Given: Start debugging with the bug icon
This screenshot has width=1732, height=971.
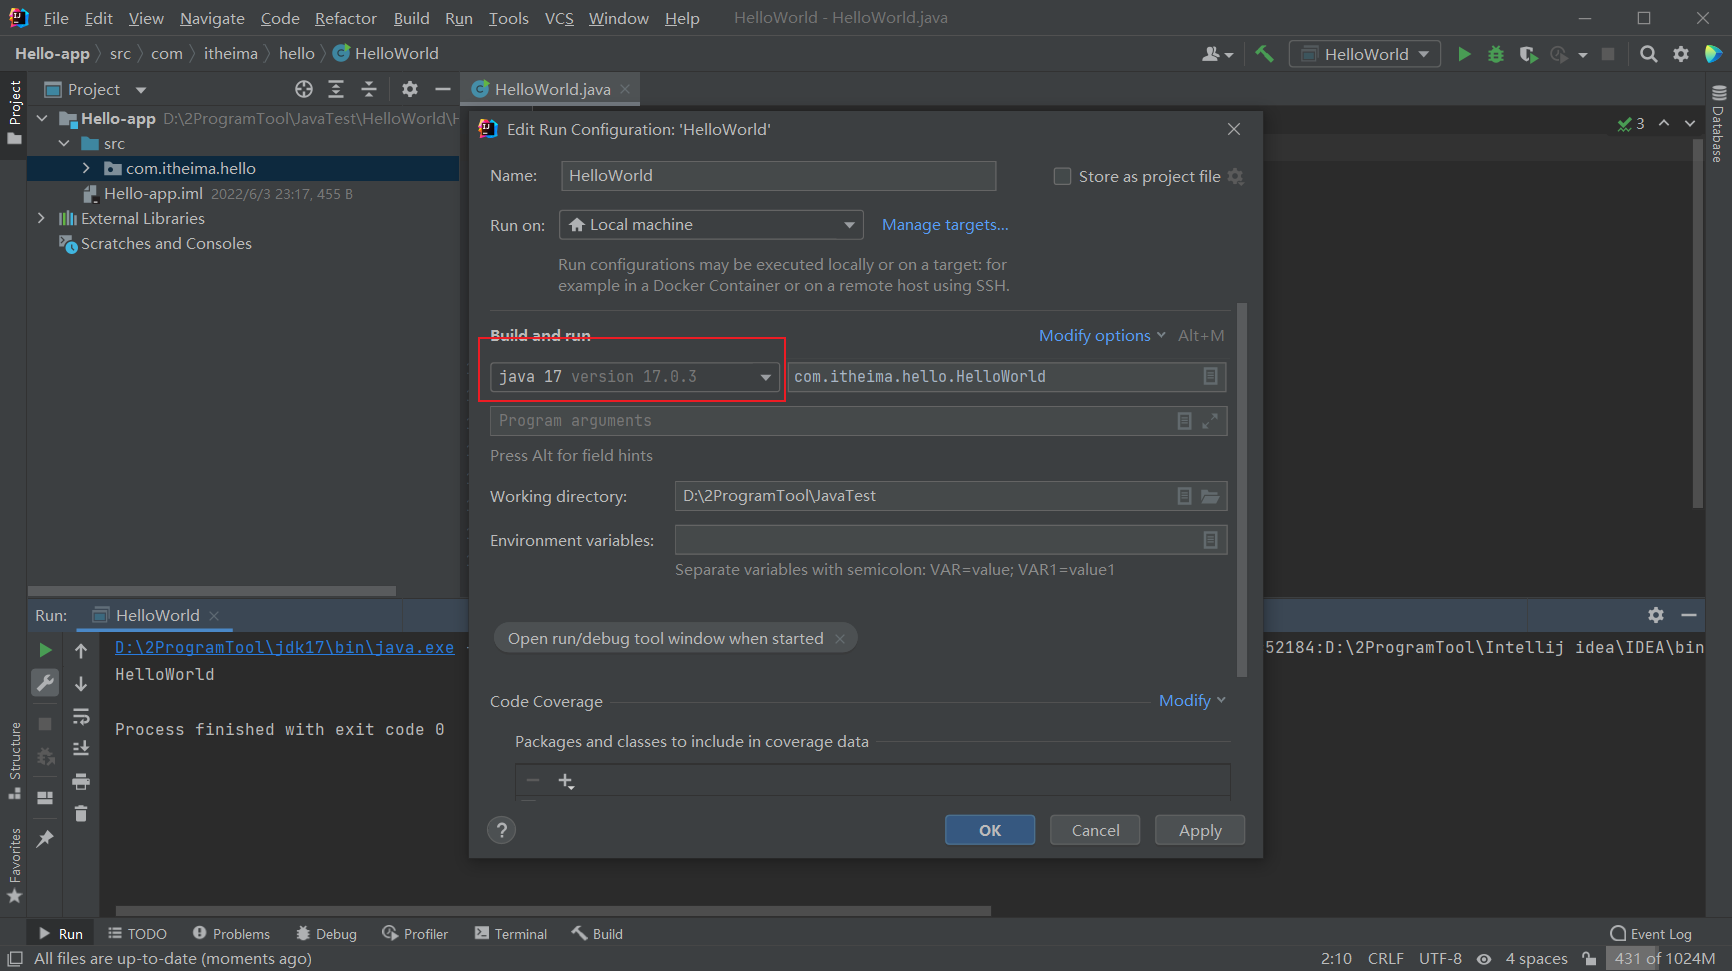Looking at the screenshot, I should 1496,54.
